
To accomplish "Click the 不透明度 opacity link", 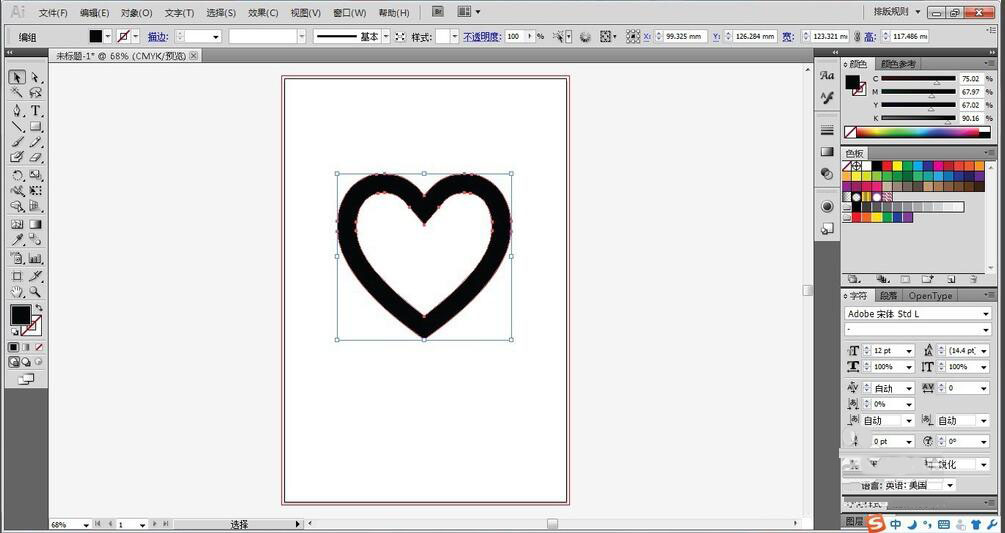I will pos(481,37).
